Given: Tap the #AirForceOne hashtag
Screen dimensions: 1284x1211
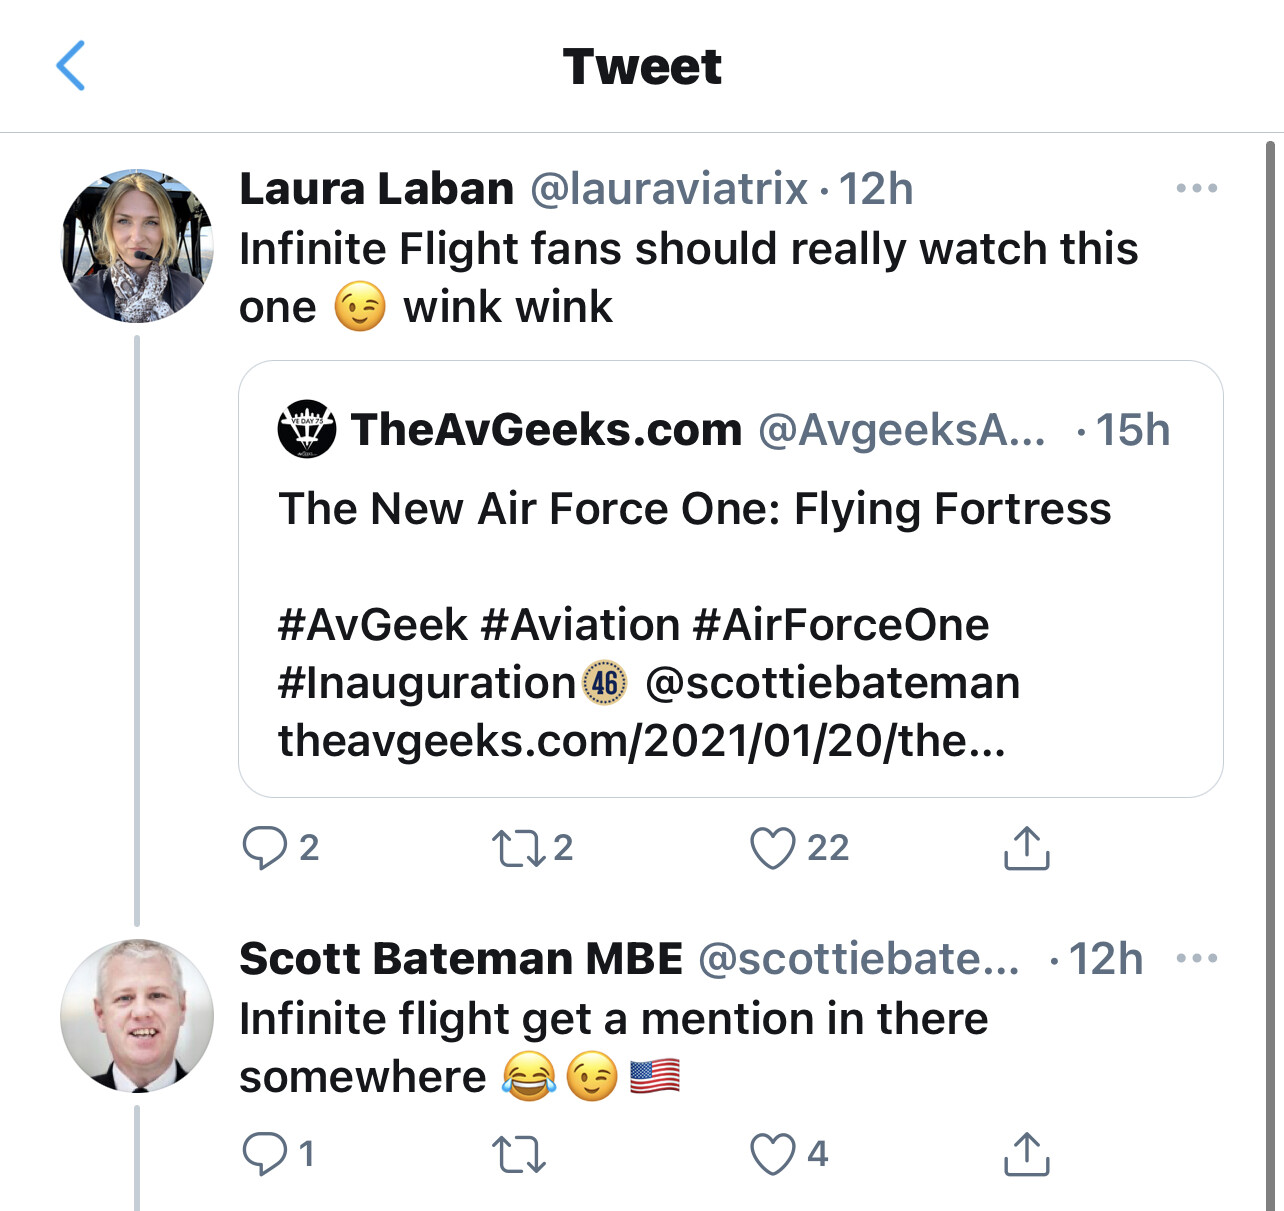Looking at the screenshot, I should click(840, 625).
